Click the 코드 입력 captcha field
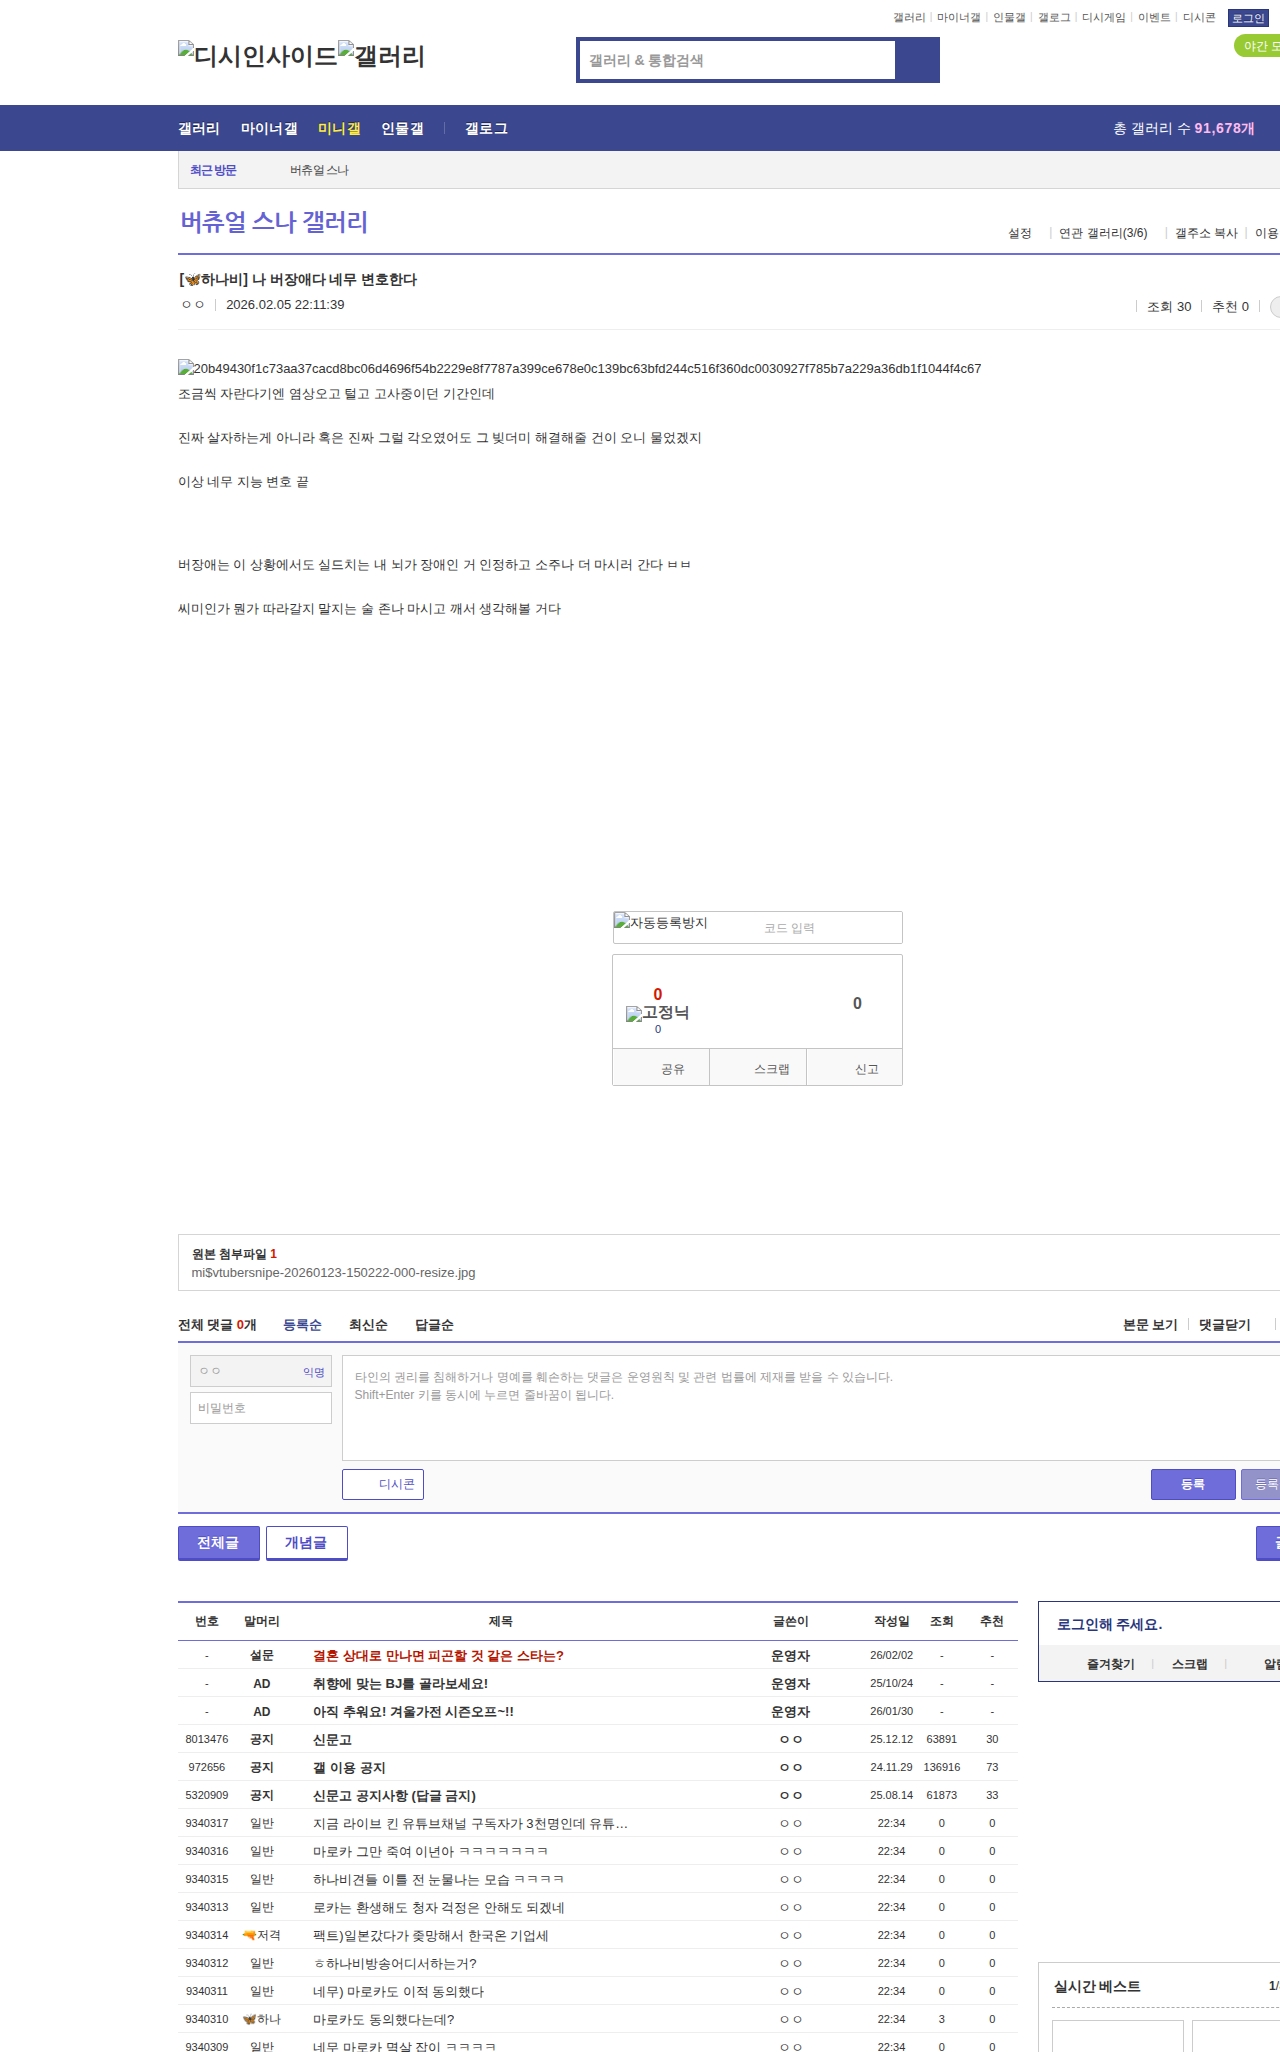1280x2052 pixels. click(x=826, y=928)
